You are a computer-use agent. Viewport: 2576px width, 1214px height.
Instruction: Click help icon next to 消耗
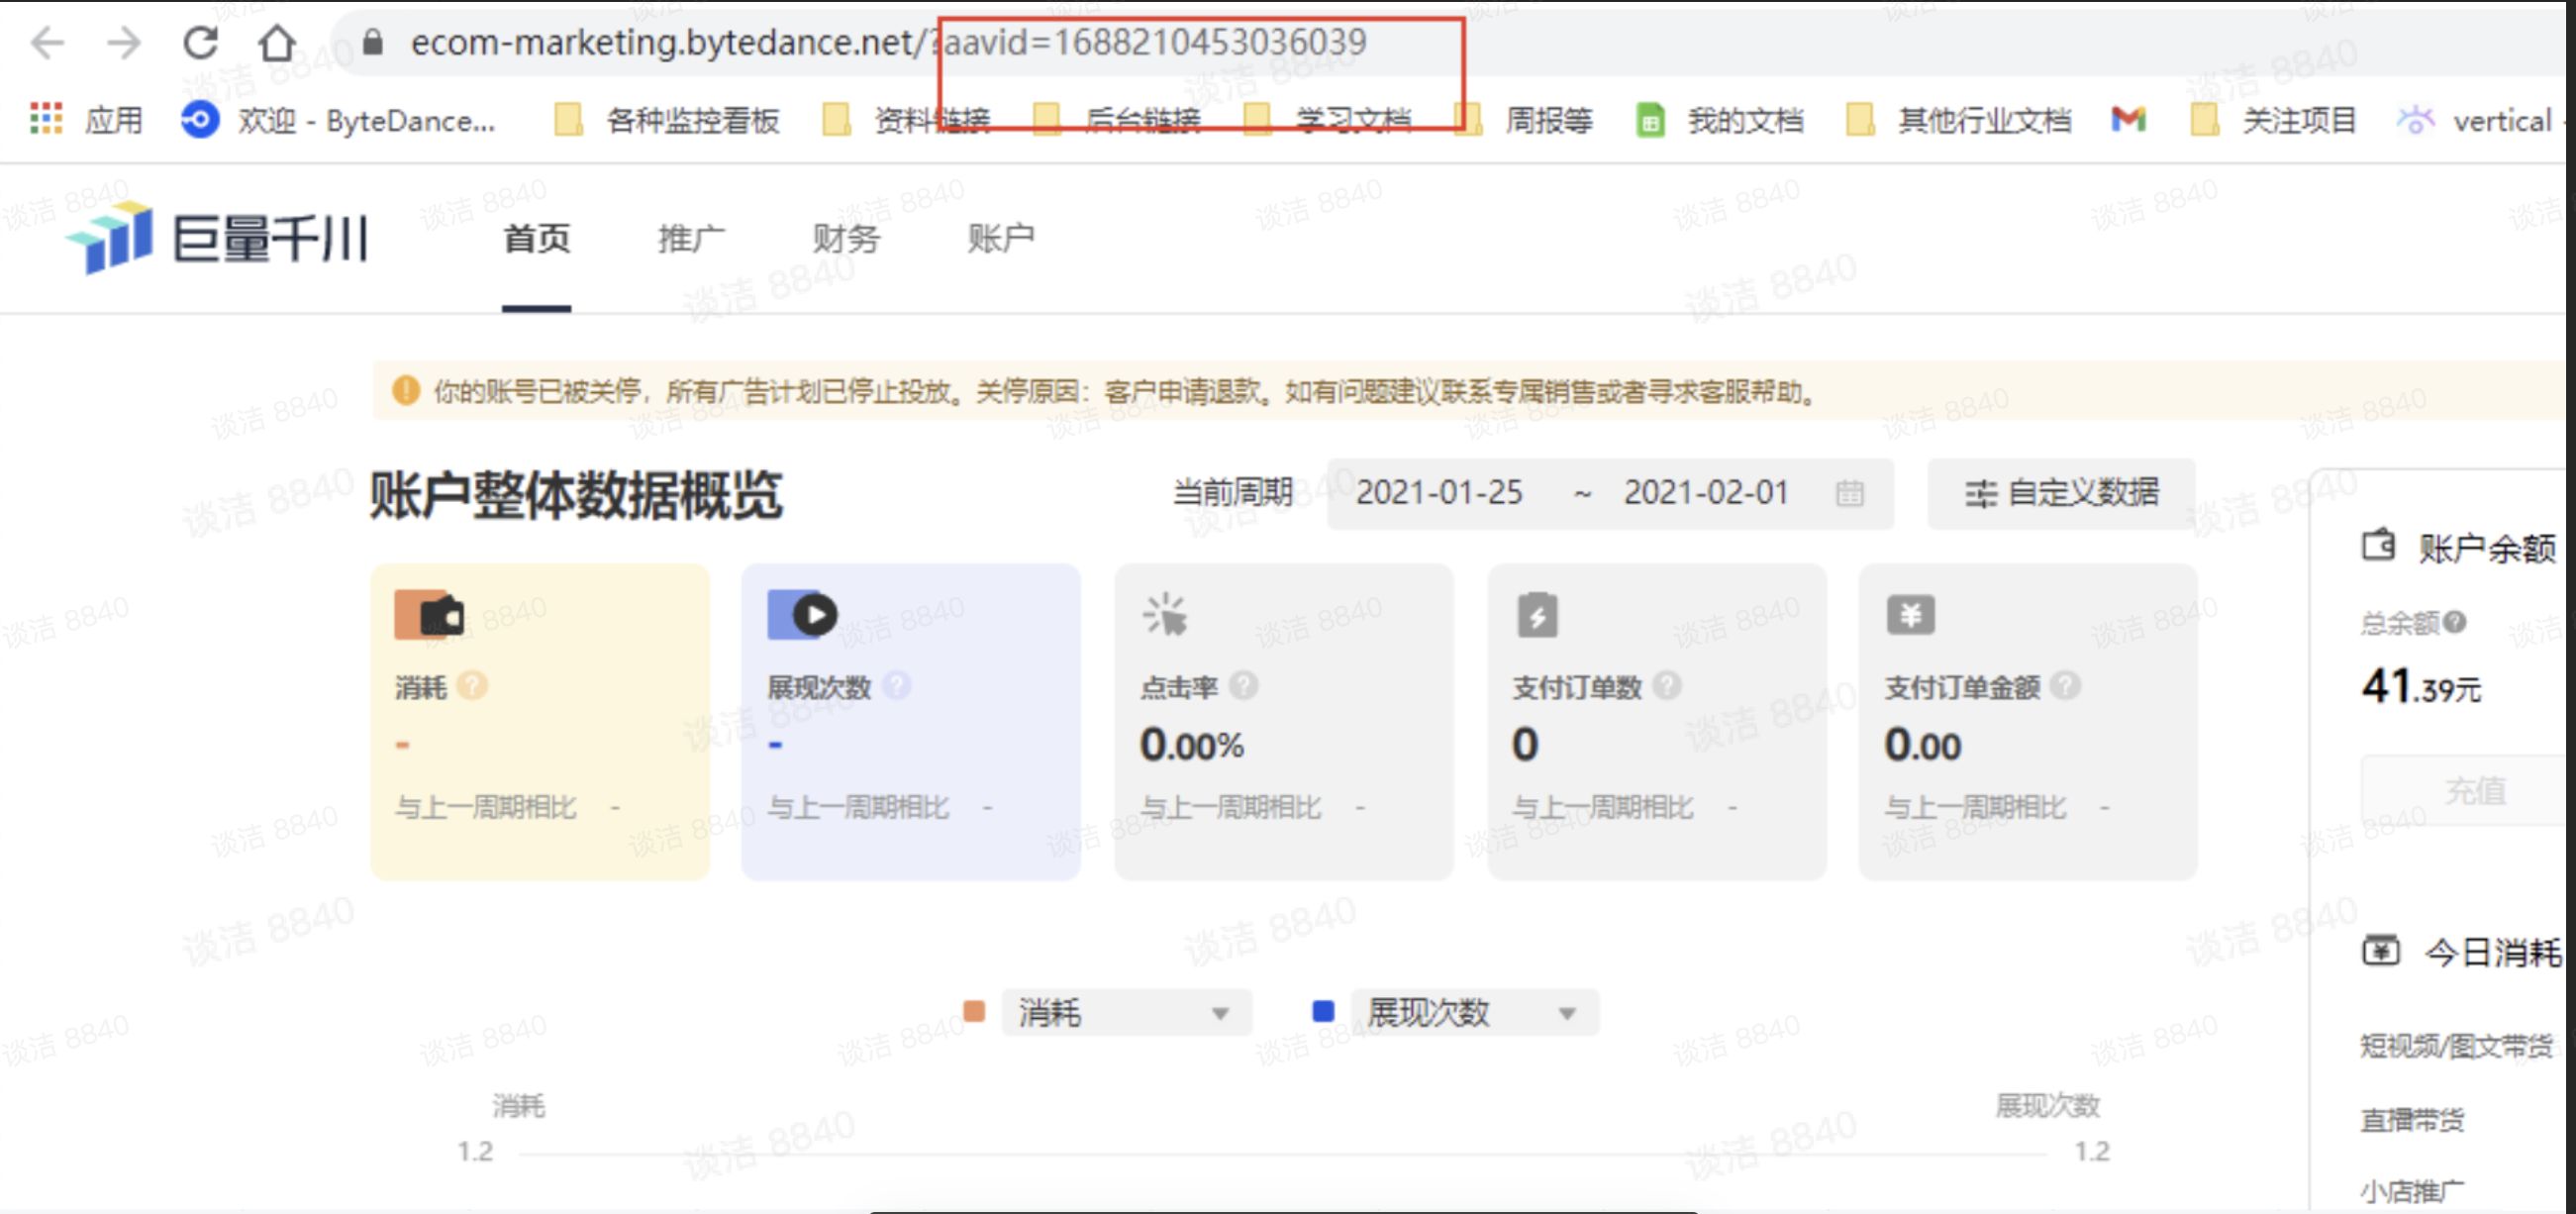[x=472, y=686]
